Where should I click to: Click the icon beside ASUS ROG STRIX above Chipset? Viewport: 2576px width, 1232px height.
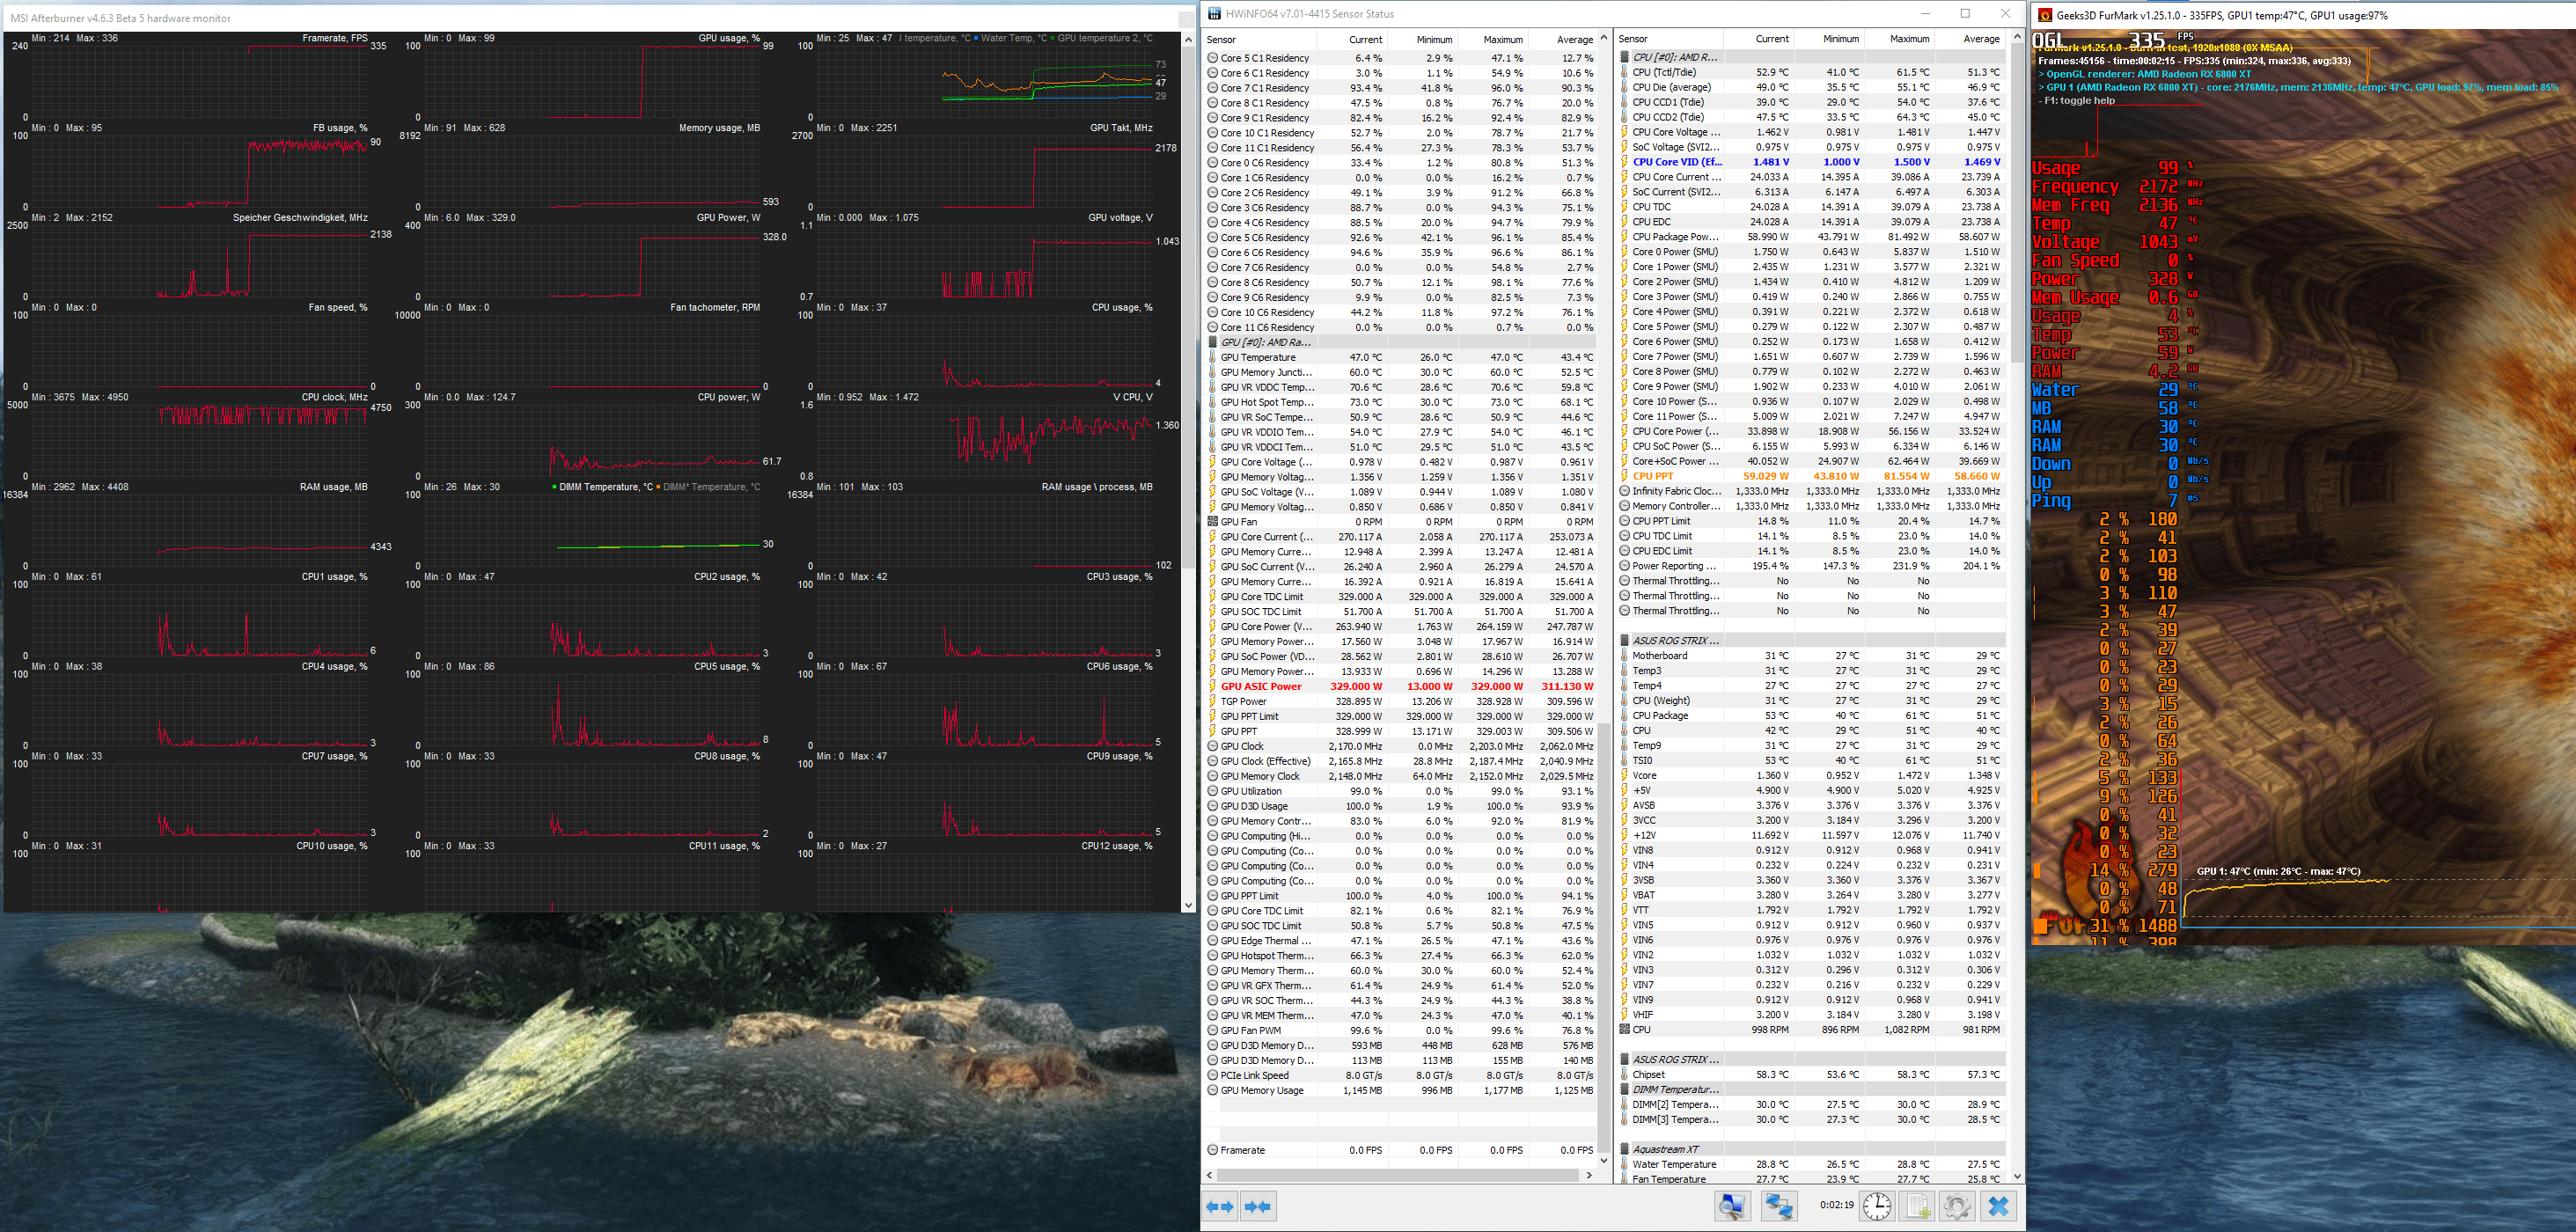(x=1624, y=1059)
